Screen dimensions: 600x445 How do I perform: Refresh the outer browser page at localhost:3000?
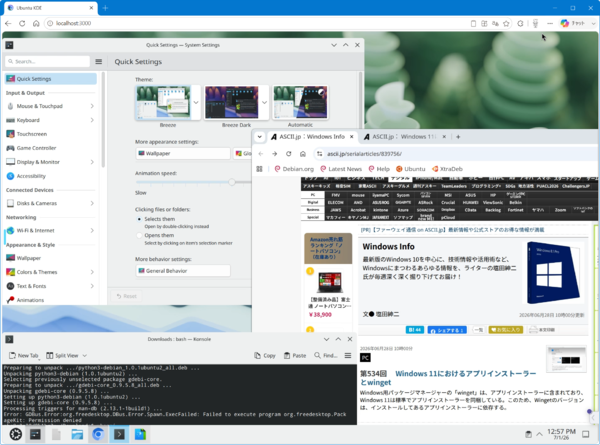22,23
